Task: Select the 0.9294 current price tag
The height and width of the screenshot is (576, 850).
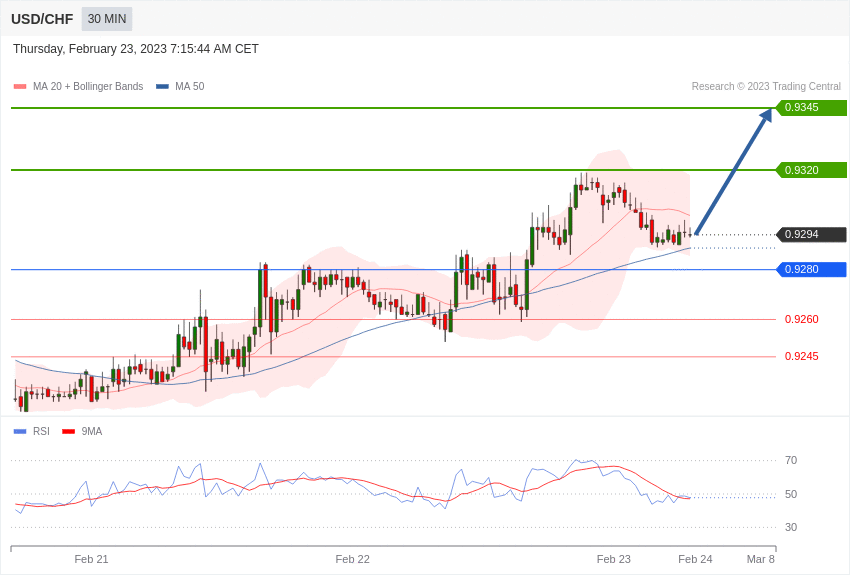Action: (811, 234)
